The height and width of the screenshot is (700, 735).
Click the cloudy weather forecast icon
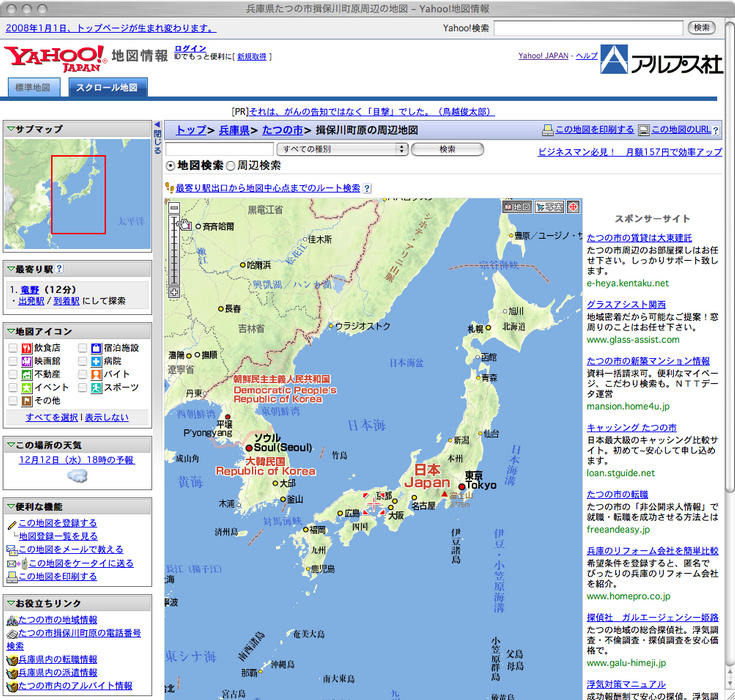coord(77,477)
